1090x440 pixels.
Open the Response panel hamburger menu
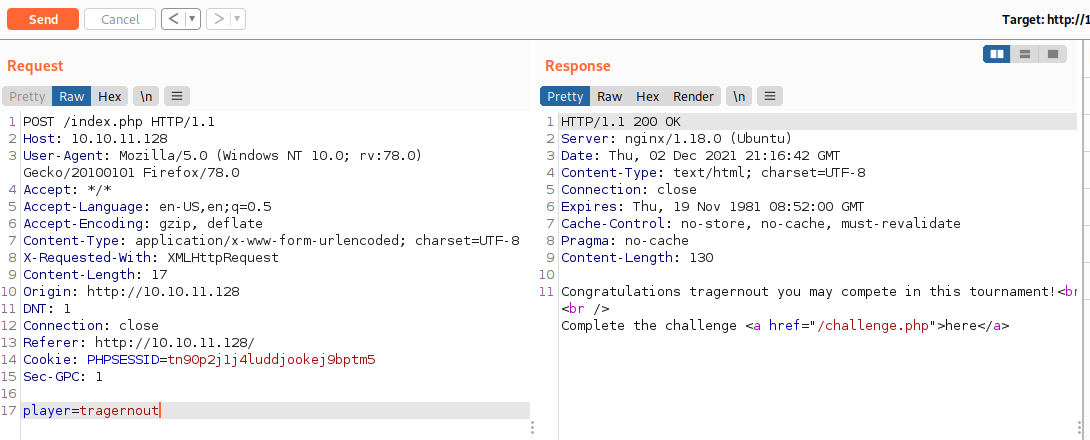[x=770, y=97]
